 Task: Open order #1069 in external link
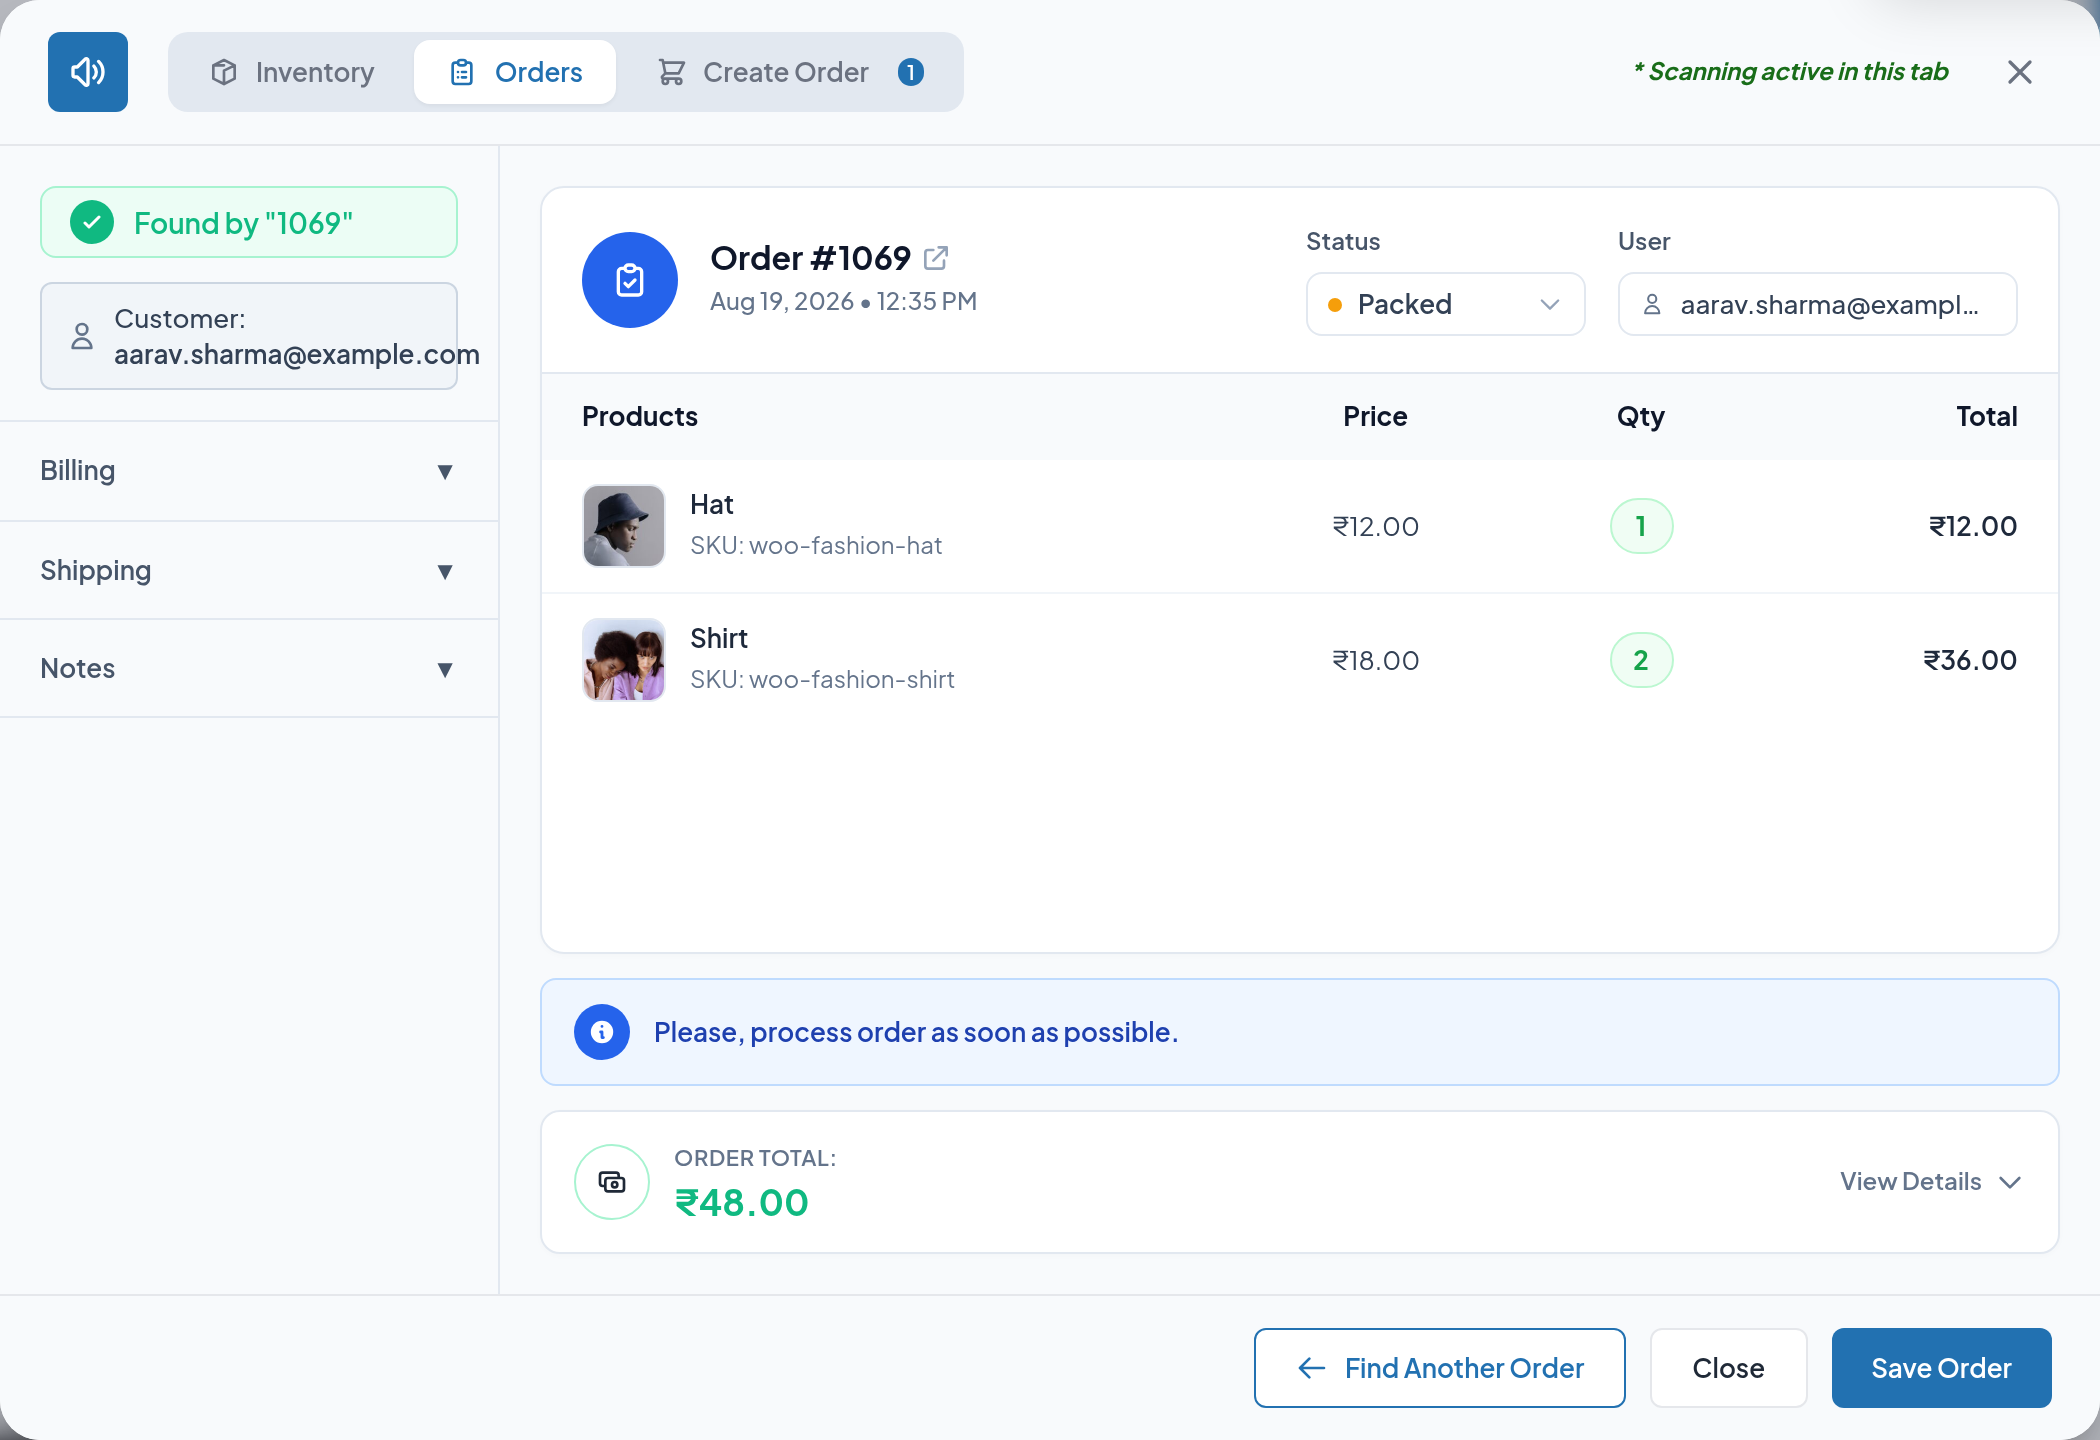(x=936, y=258)
